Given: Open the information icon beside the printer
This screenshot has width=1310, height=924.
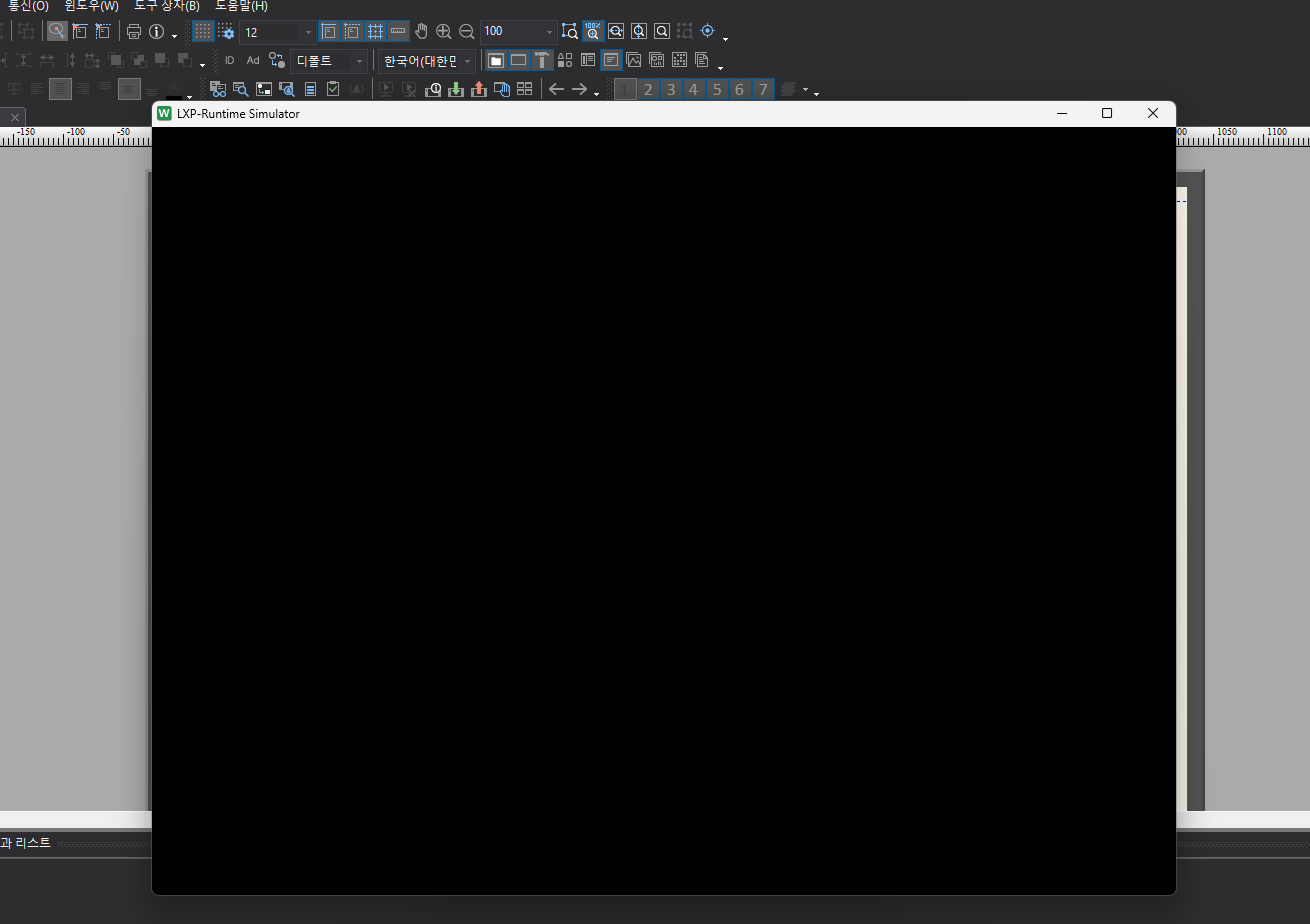Looking at the screenshot, I should 157,31.
